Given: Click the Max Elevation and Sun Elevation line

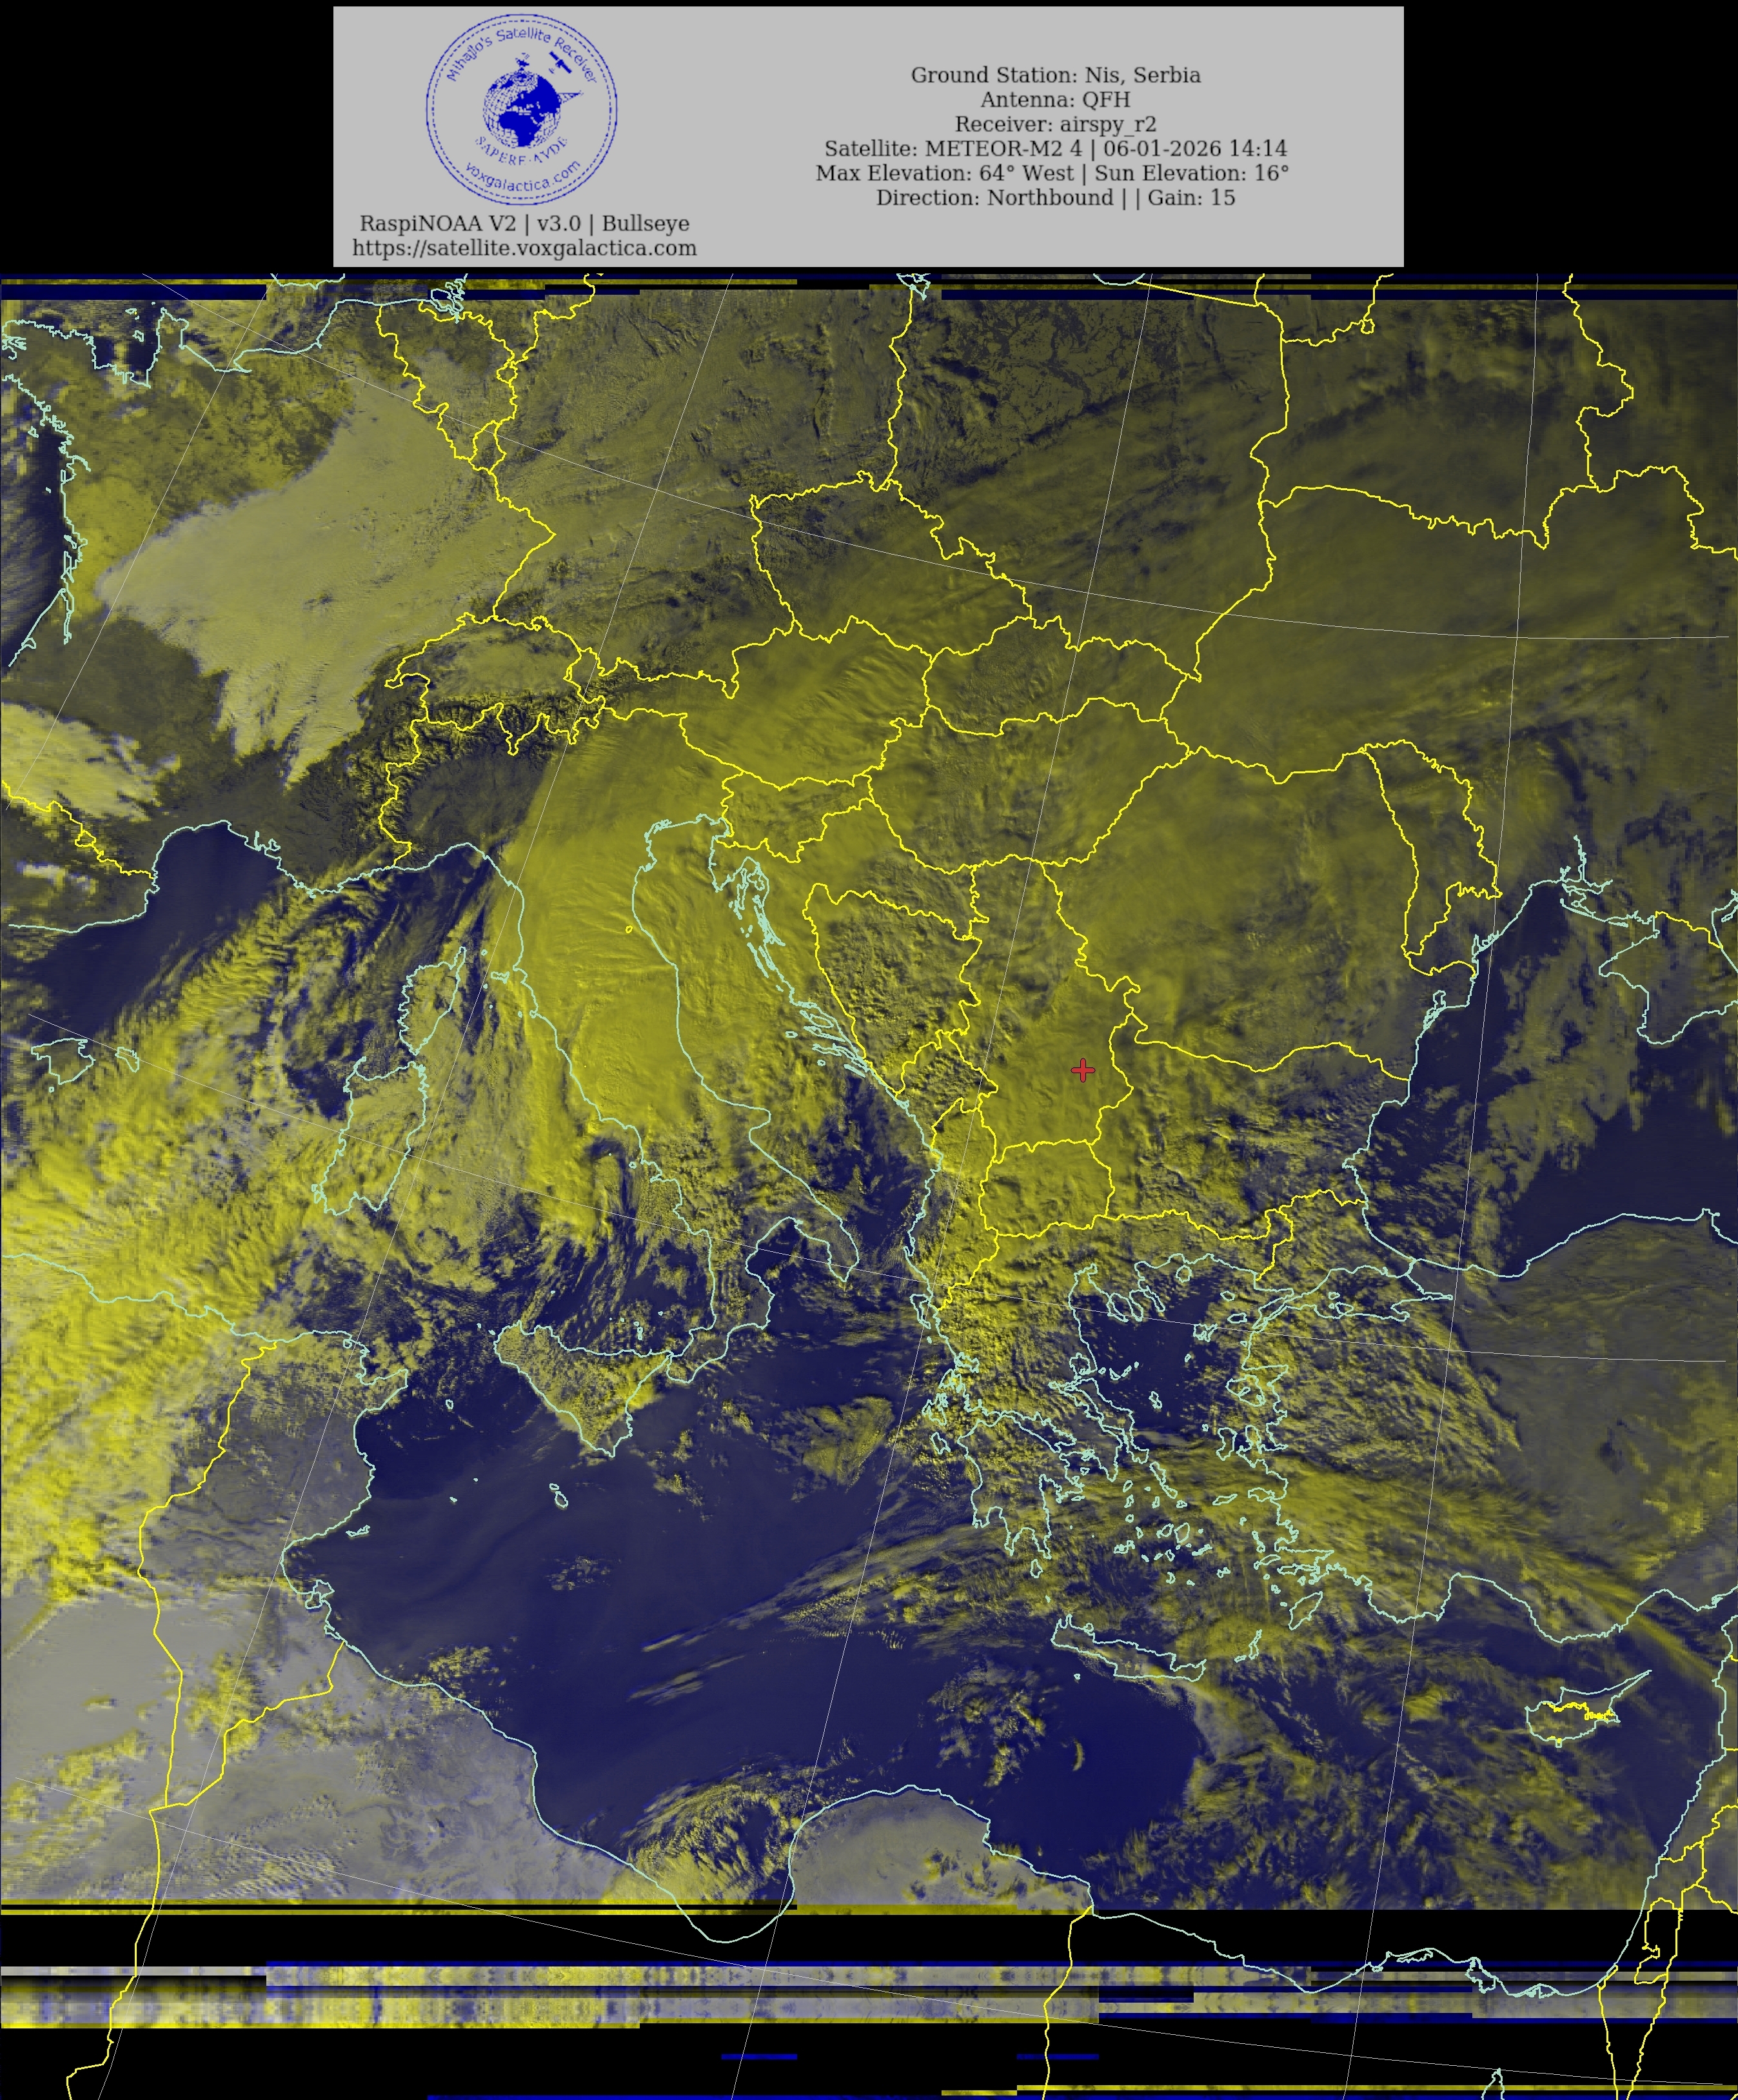Looking at the screenshot, I should pos(1052,173).
